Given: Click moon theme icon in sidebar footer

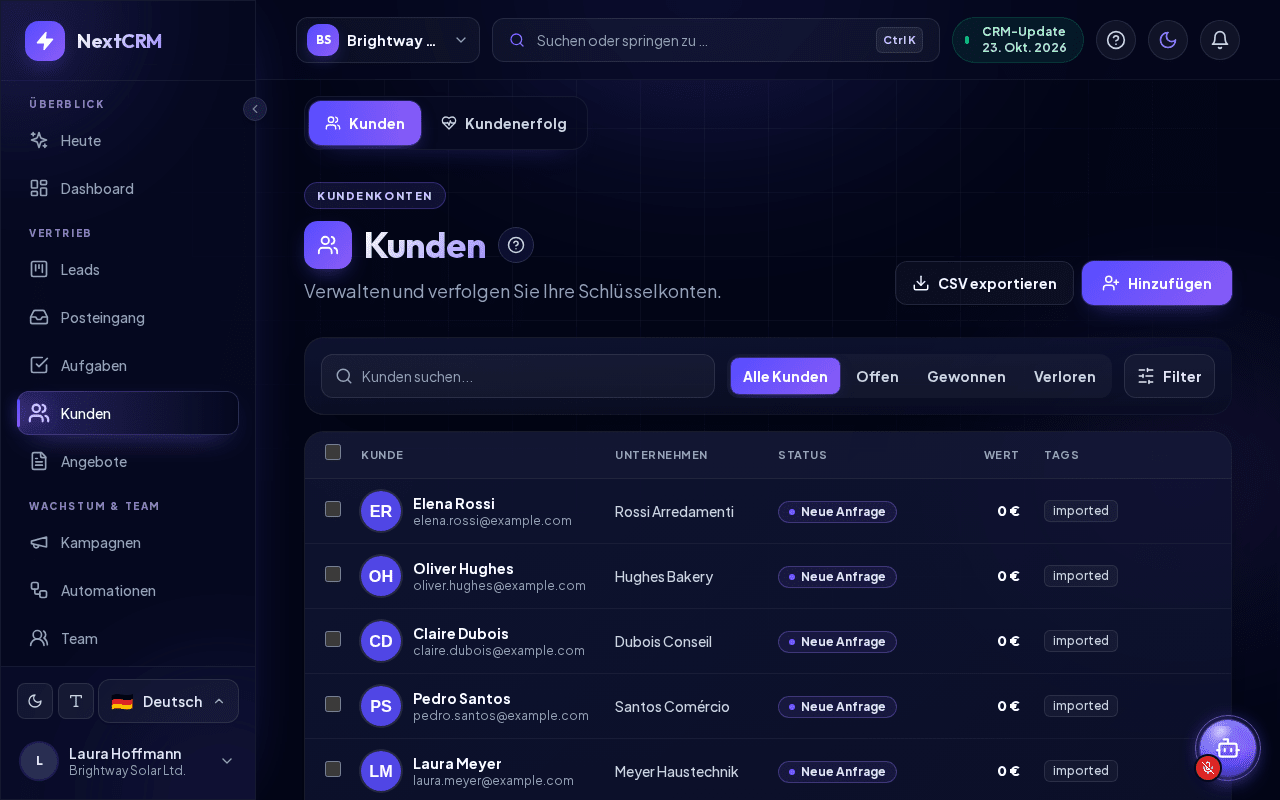Looking at the screenshot, I should (x=35, y=701).
